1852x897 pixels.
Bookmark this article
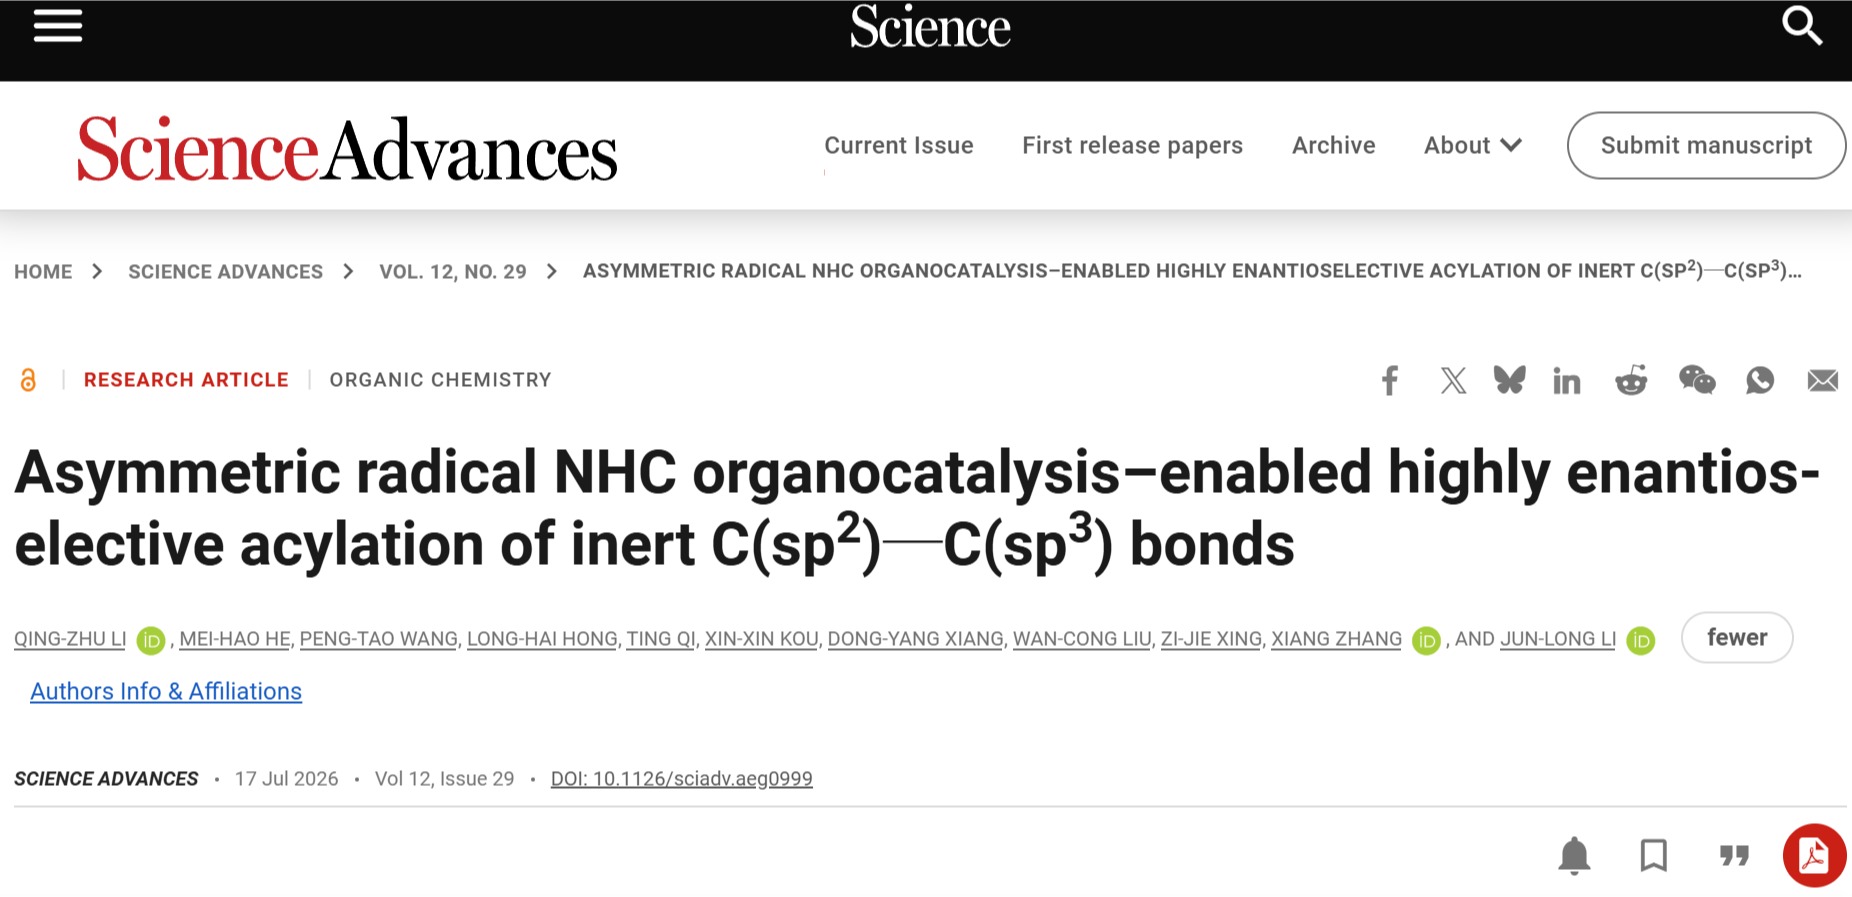point(1654,856)
